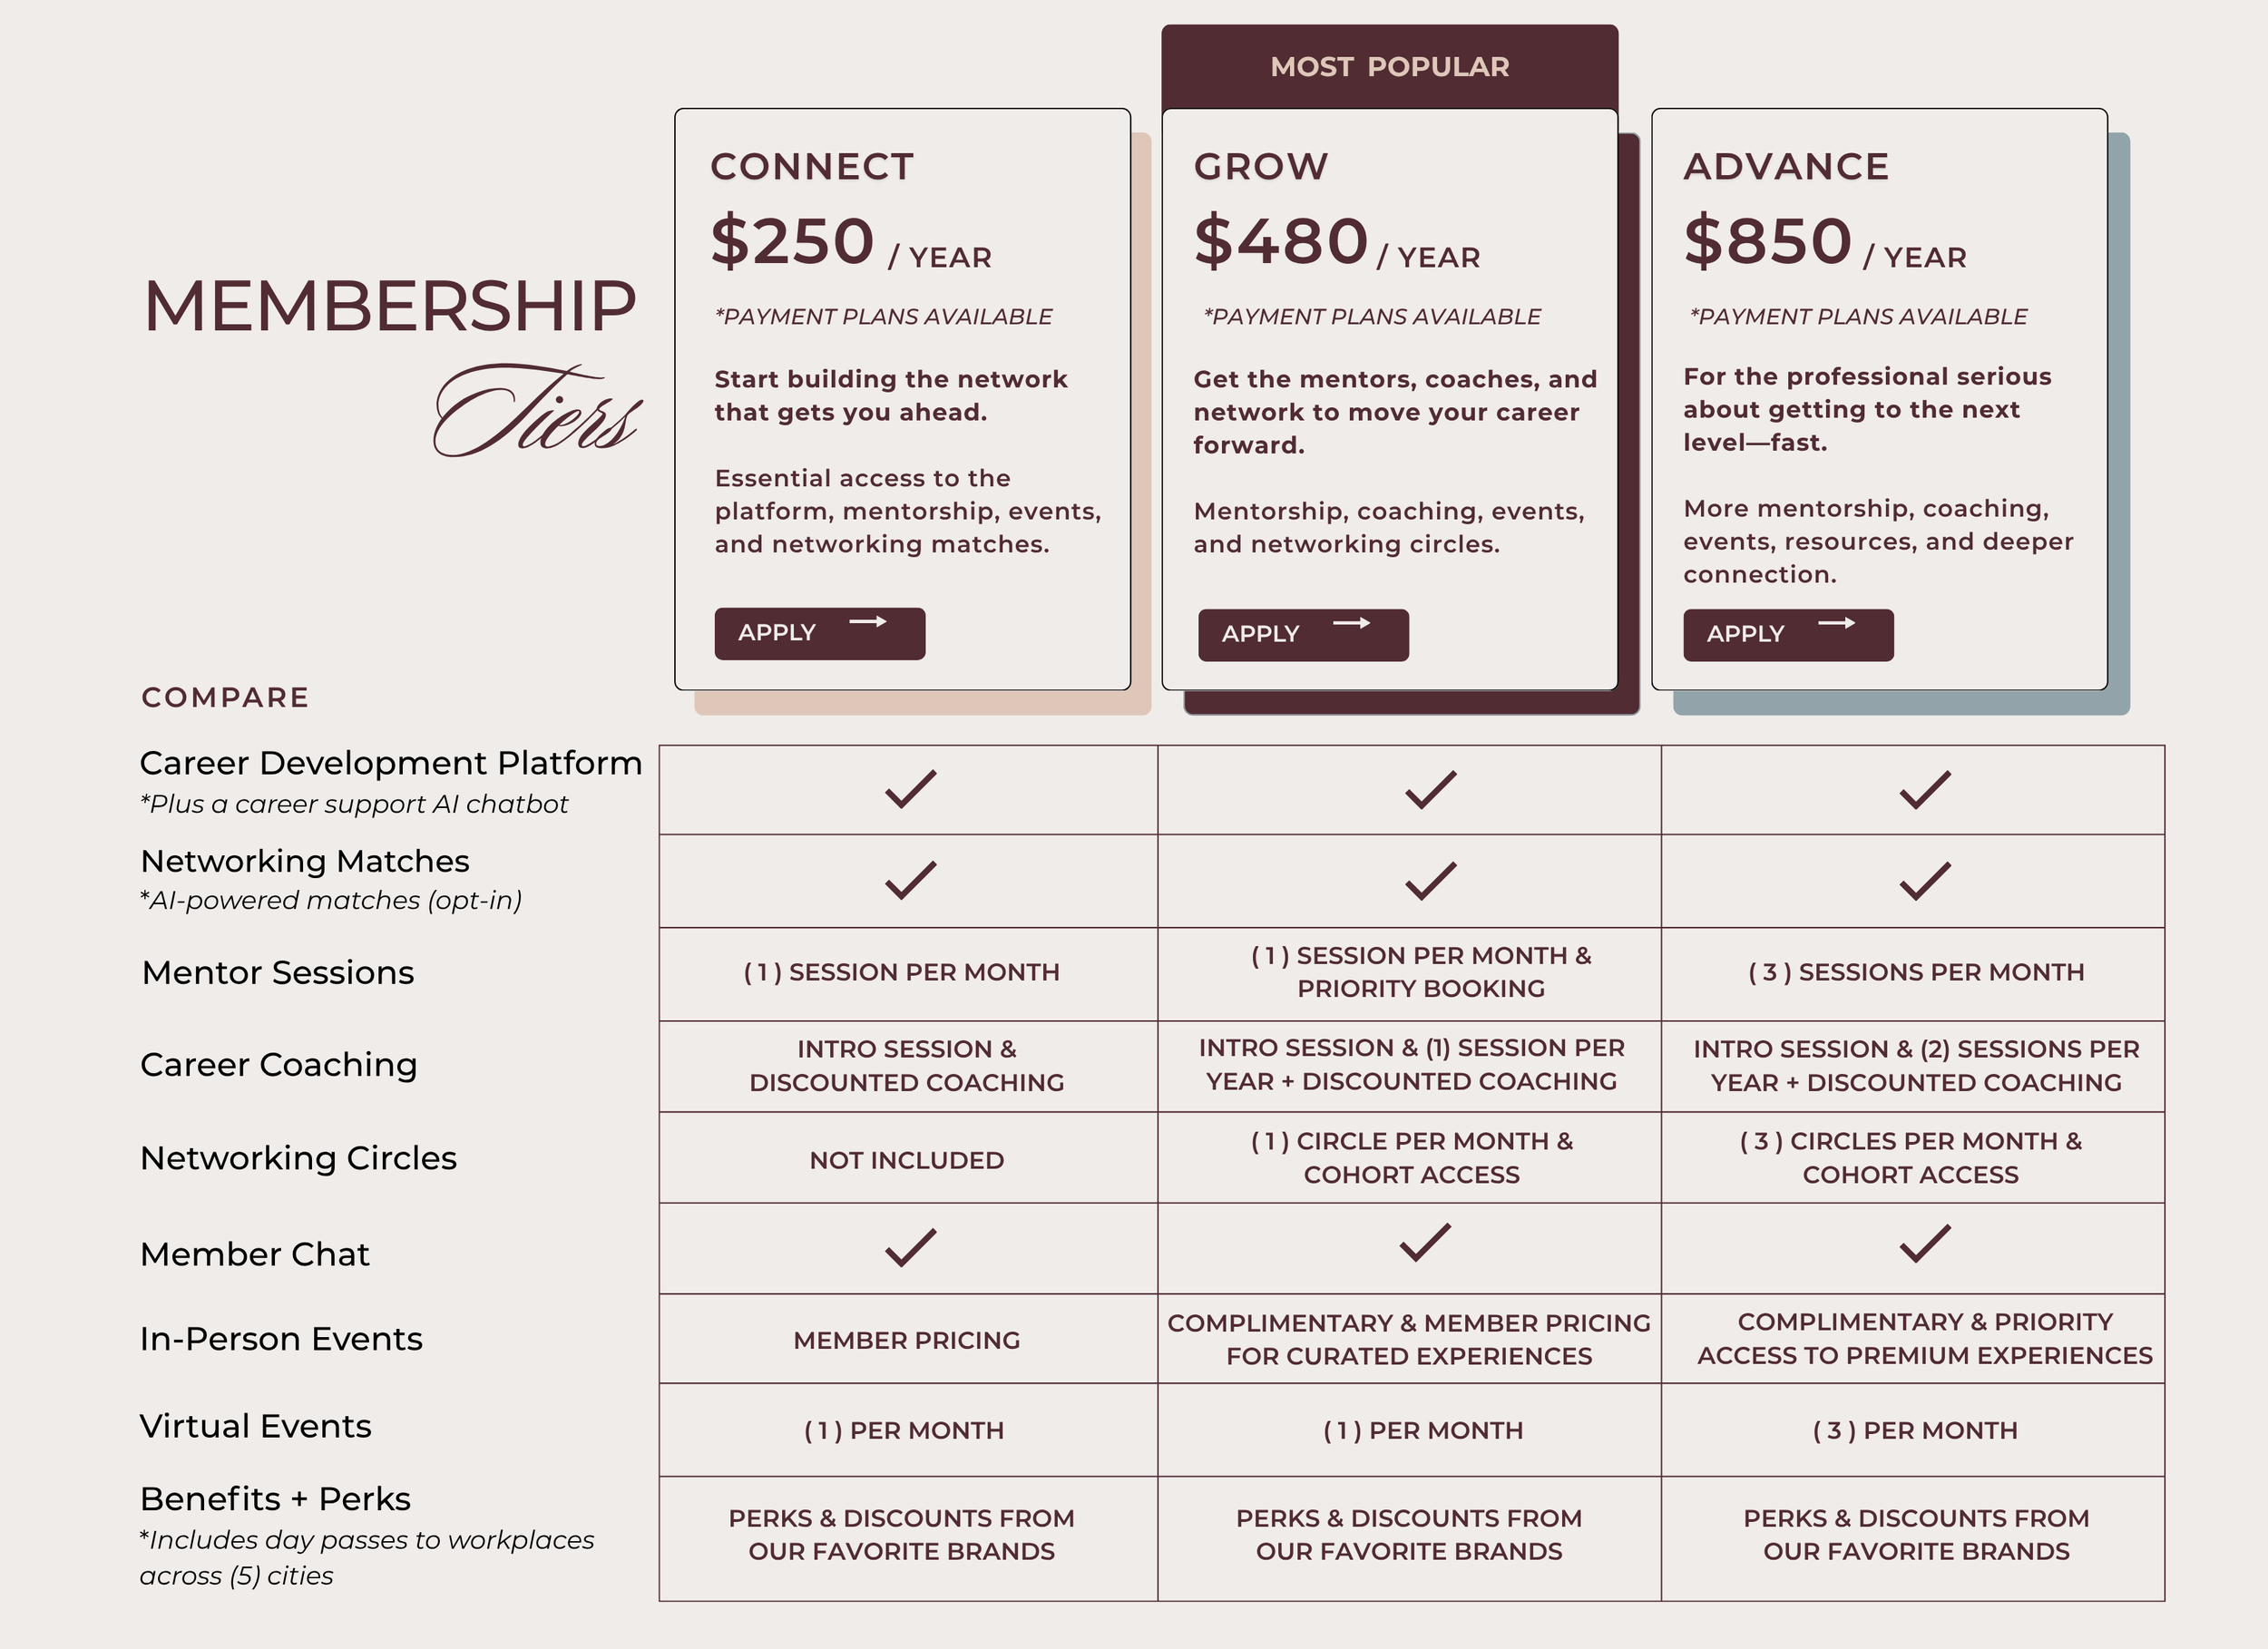2268x1649 pixels.
Task: Click the Advance plan heading
Action: point(1786,167)
